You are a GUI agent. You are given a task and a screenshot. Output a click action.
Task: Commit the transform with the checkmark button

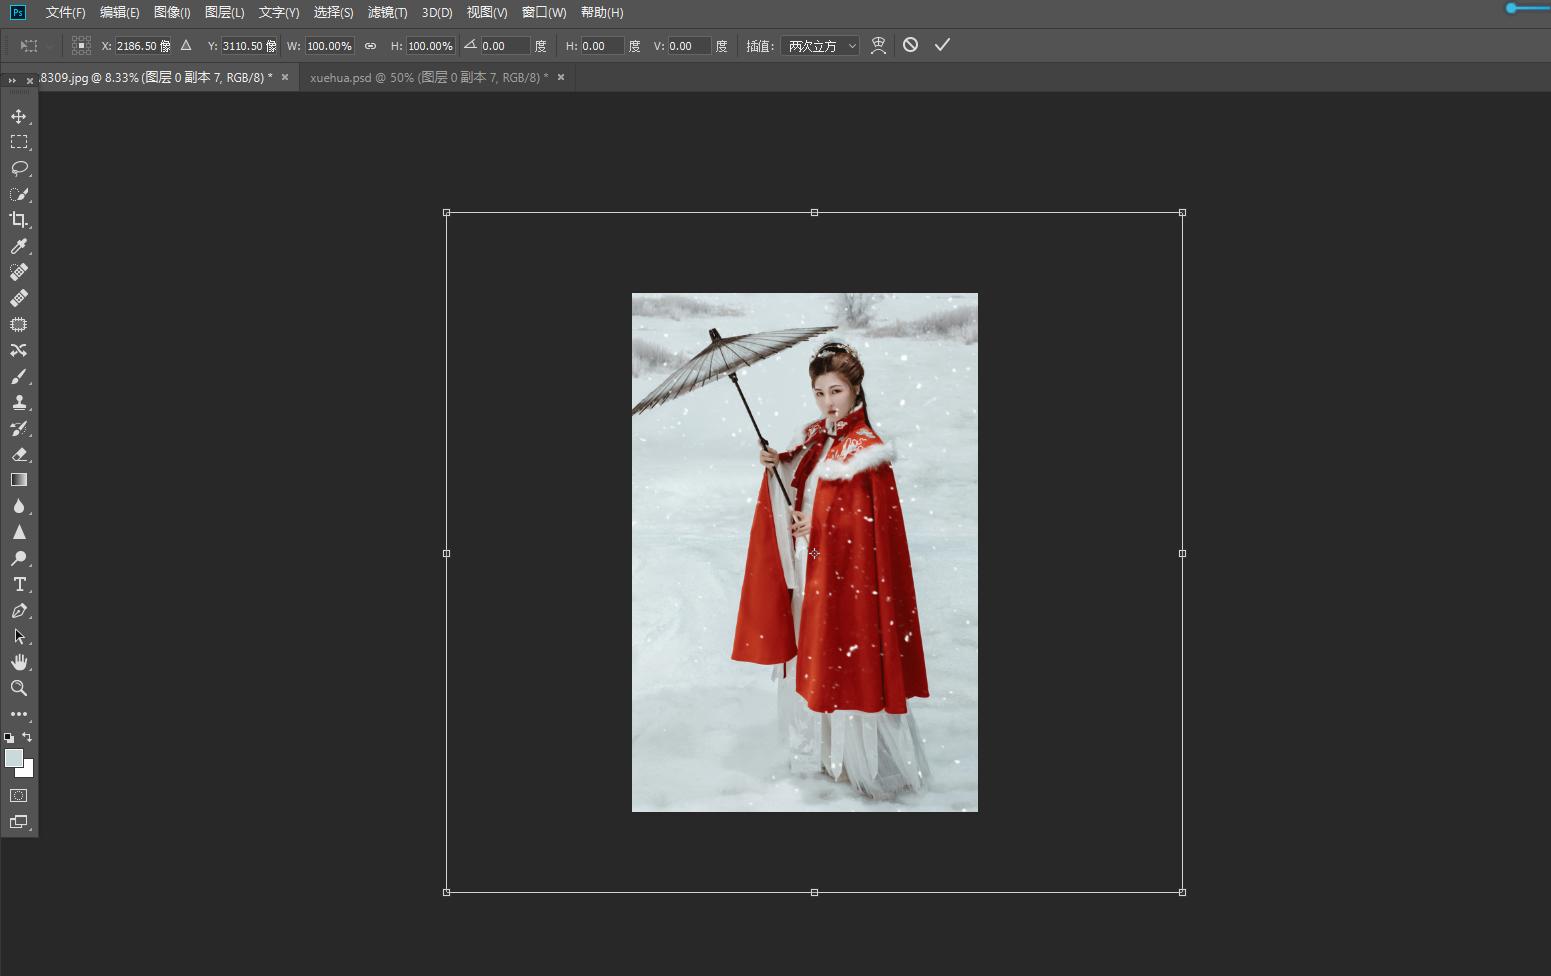pos(942,45)
